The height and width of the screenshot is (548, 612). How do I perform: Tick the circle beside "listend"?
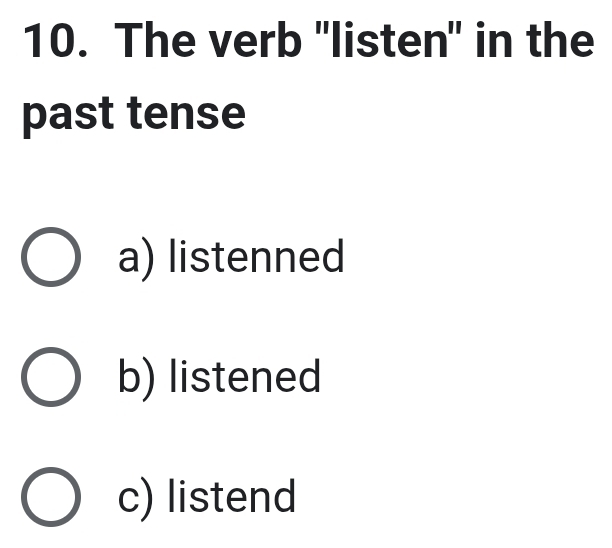(x=49, y=498)
